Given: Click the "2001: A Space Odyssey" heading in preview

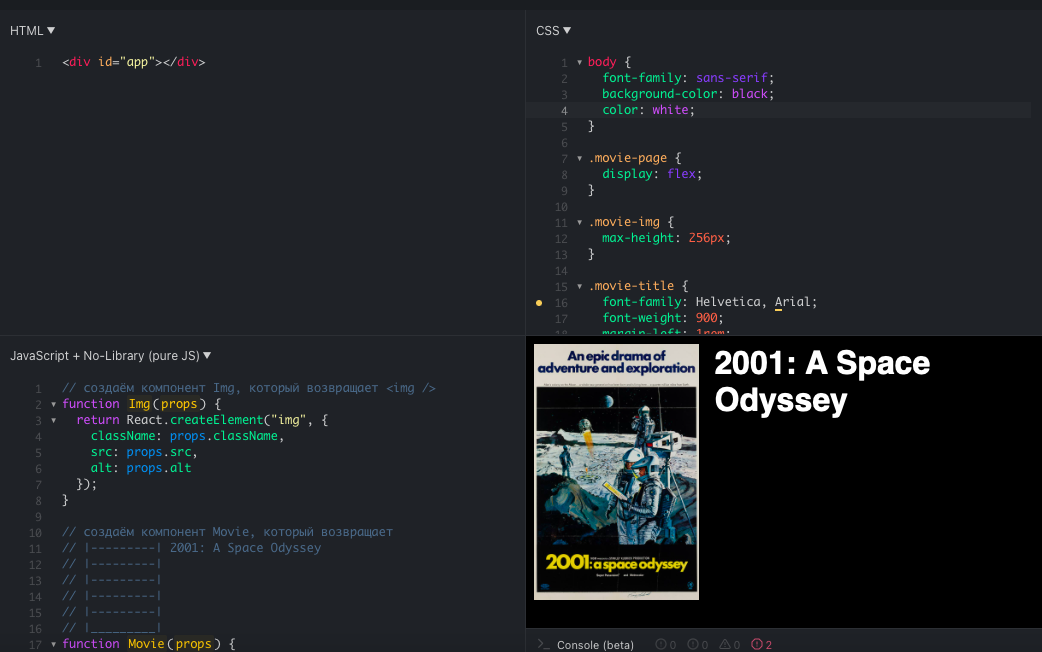Looking at the screenshot, I should [821, 381].
